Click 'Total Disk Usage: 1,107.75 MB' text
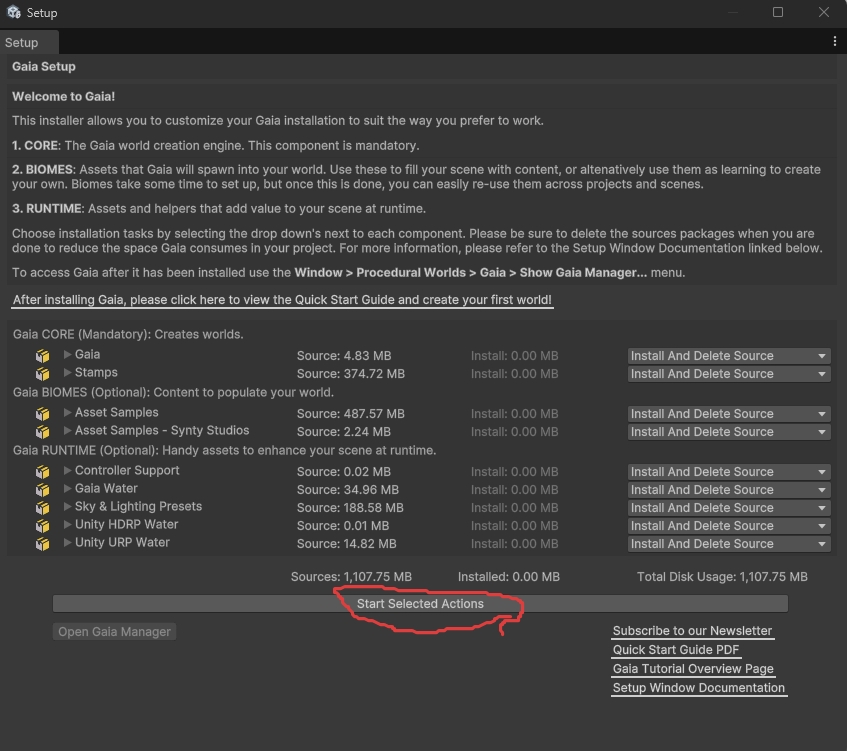This screenshot has width=847, height=751. [722, 577]
